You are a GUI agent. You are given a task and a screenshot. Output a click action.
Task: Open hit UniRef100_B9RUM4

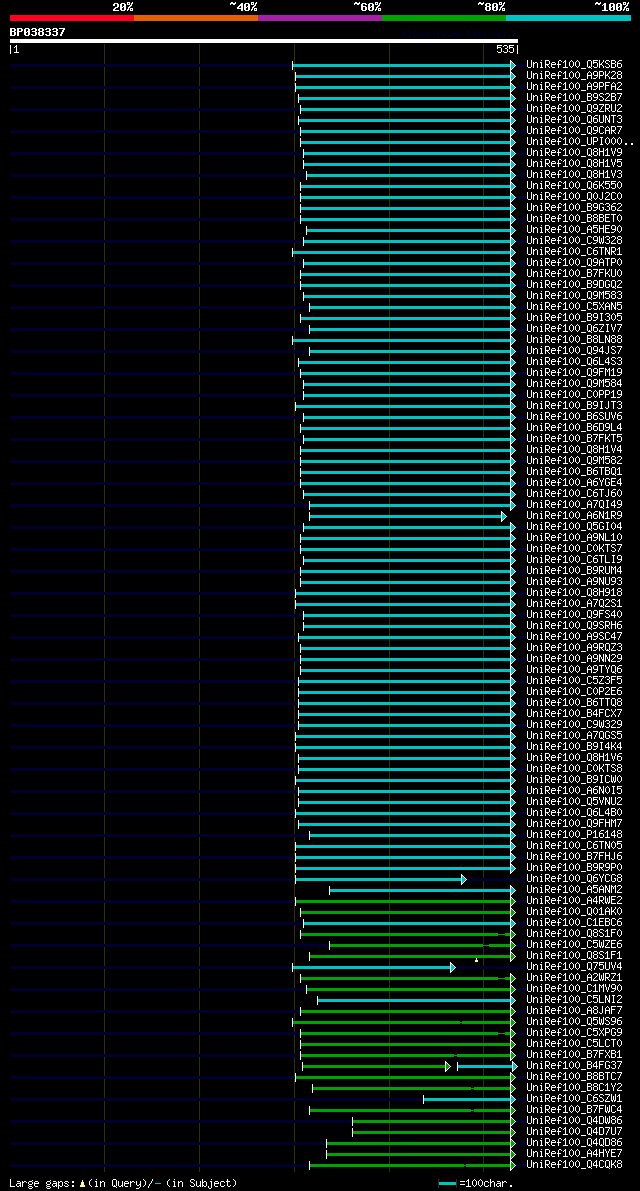(x=574, y=571)
